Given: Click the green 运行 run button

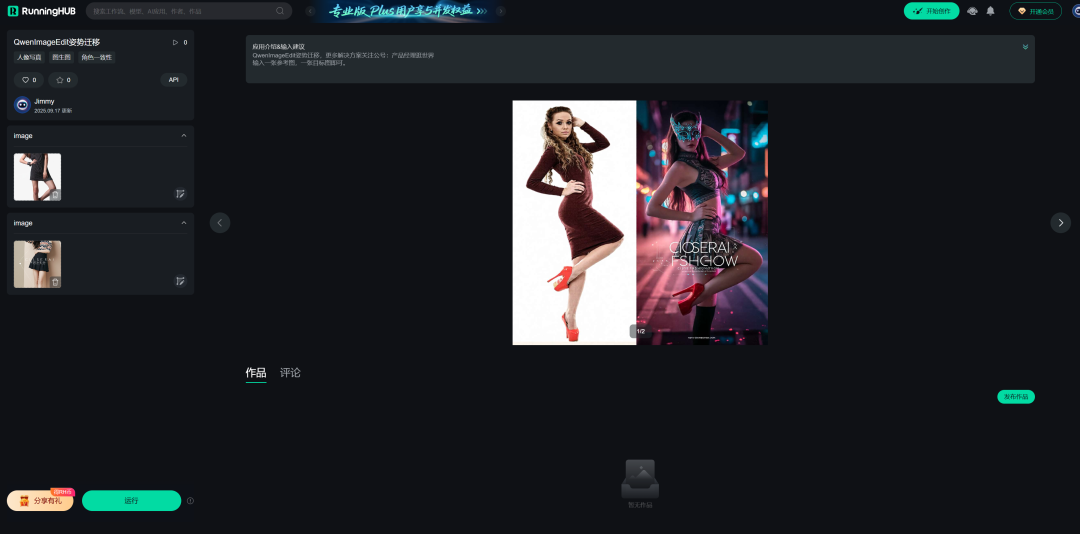Looking at the screenshot, I should point(132,500).
